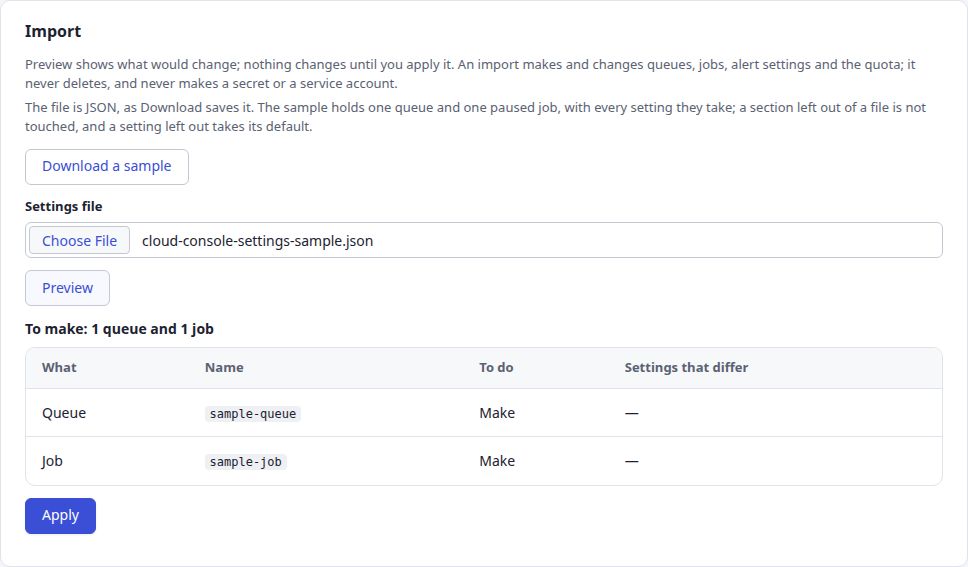Click the dash in the sample-job row

tap(632, 461)
